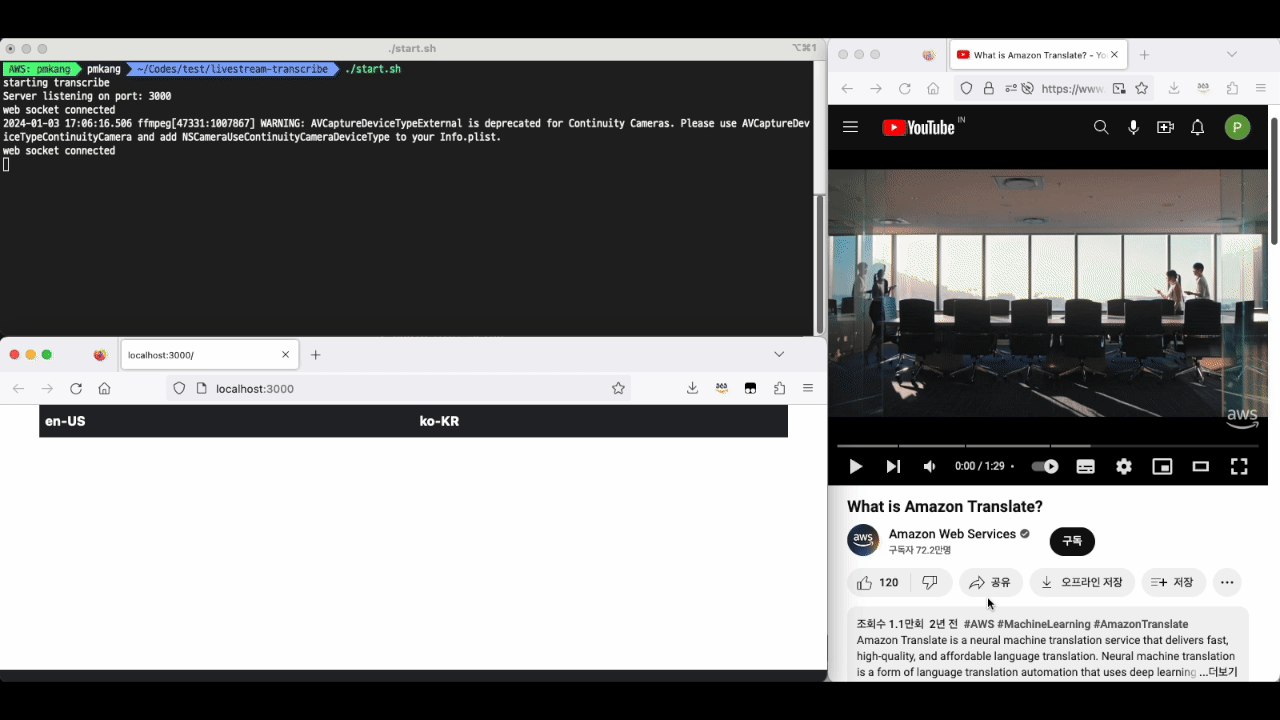
Task: Go back in YouTube browser window
Action: coord(847,89)
